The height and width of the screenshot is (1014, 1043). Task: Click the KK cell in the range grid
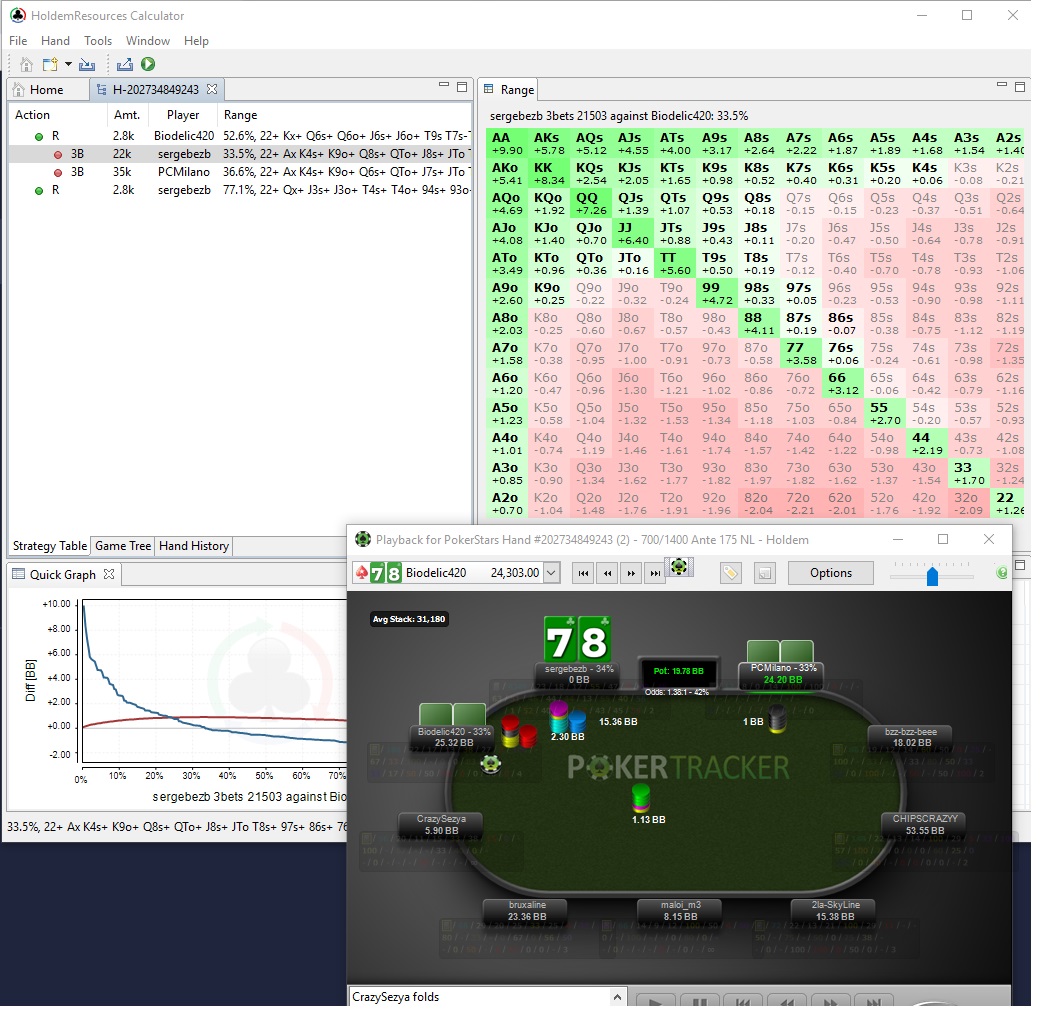(549, 174)
